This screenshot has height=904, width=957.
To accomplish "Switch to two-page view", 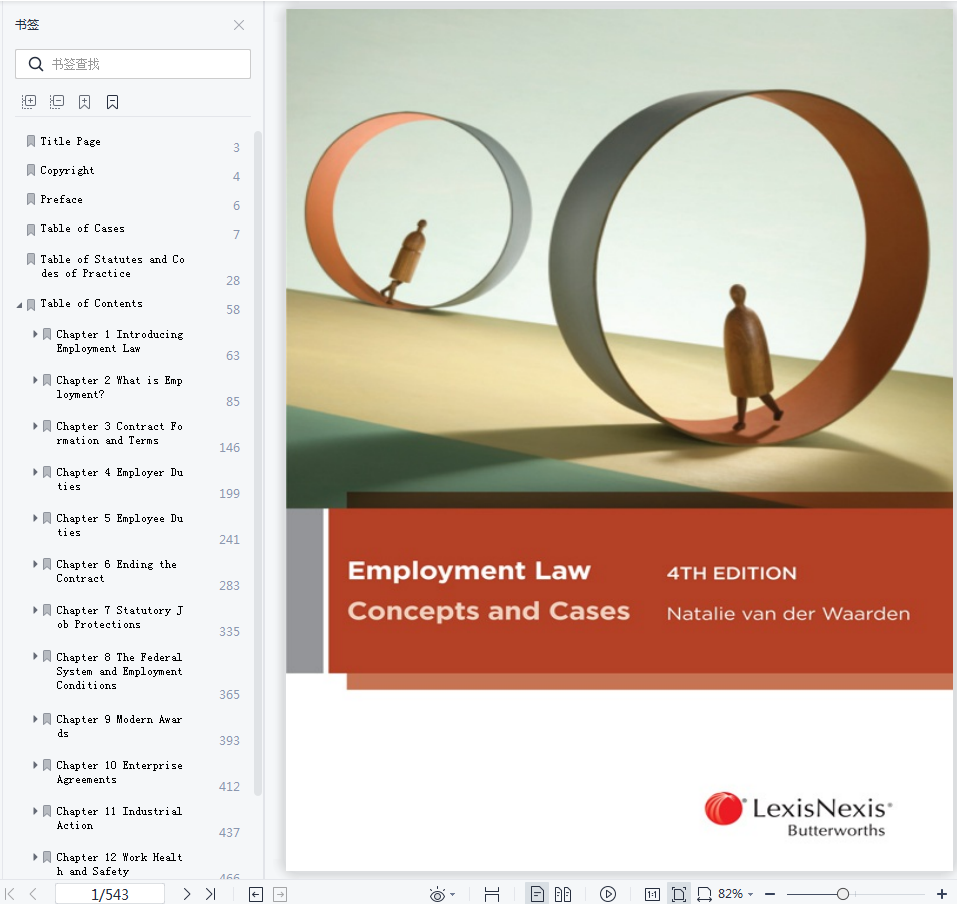I will 563,894.
